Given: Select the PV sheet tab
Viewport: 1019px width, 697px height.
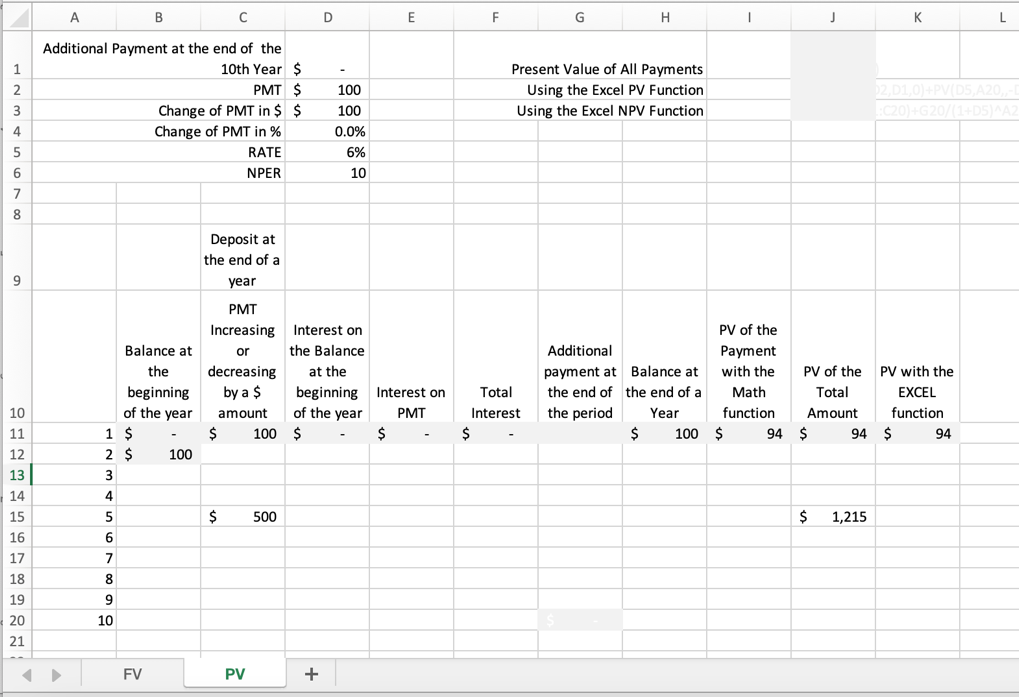Looking at the screenshot, I should click(x=235, y=674).
